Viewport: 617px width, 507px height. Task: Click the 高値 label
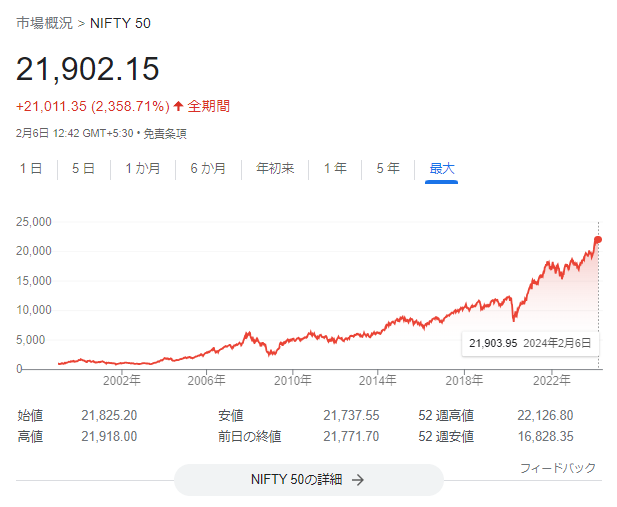tap(30, 437)
